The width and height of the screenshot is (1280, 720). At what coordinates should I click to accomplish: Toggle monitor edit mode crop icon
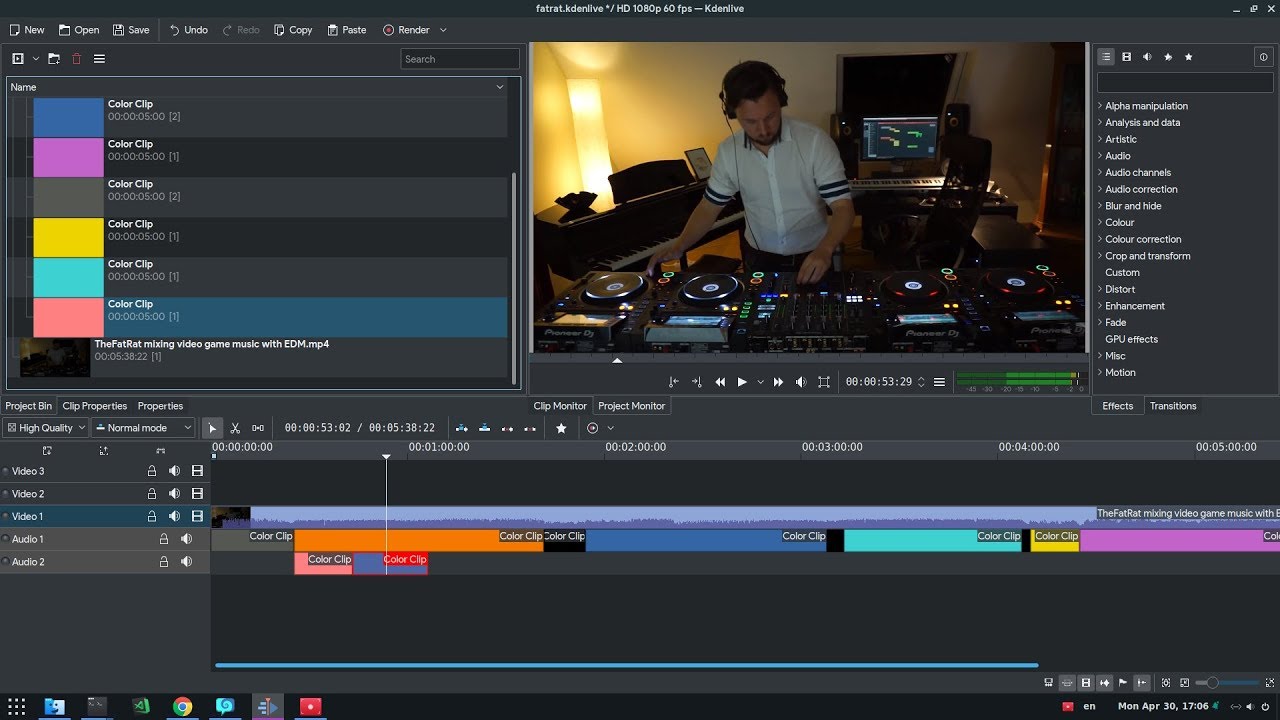tap(824, 382)
